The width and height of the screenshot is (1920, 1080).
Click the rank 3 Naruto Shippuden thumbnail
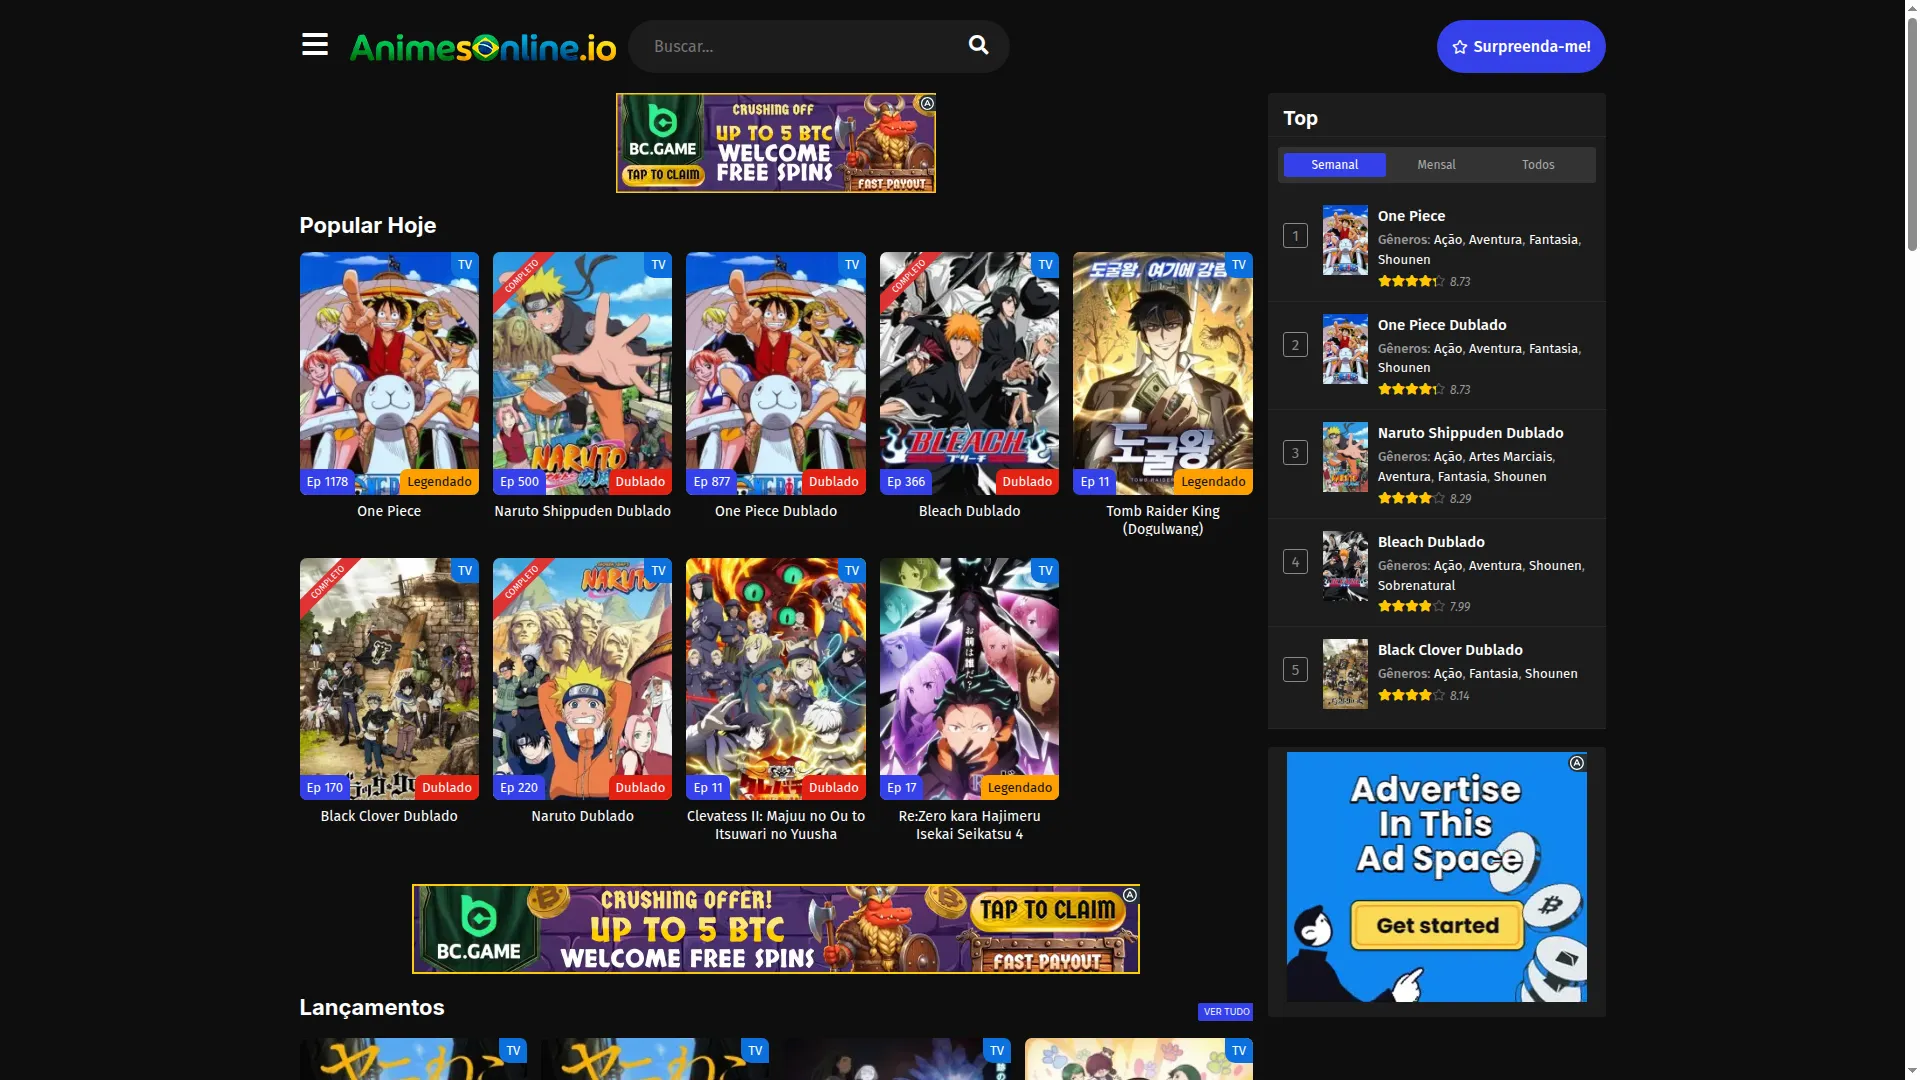pos(1345,457)
